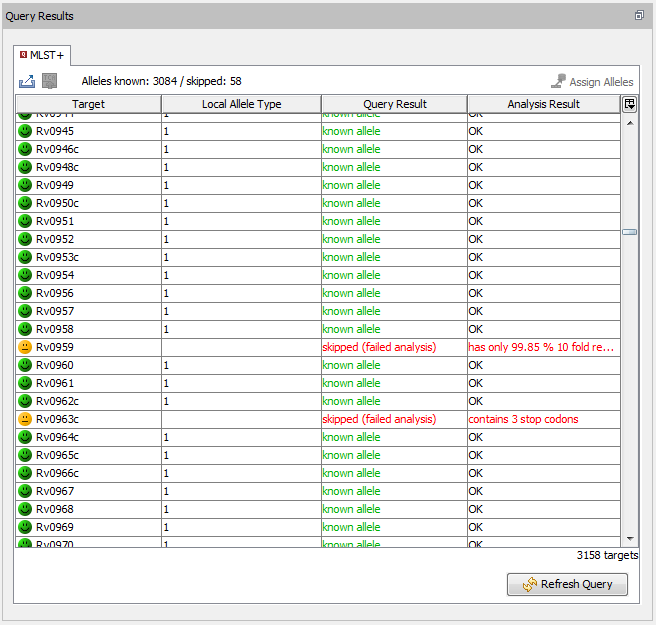Click the orange warning face for Rv0963c
This screenshot has height=625, width=656.
pyautogui.click(x=25, y=419)
